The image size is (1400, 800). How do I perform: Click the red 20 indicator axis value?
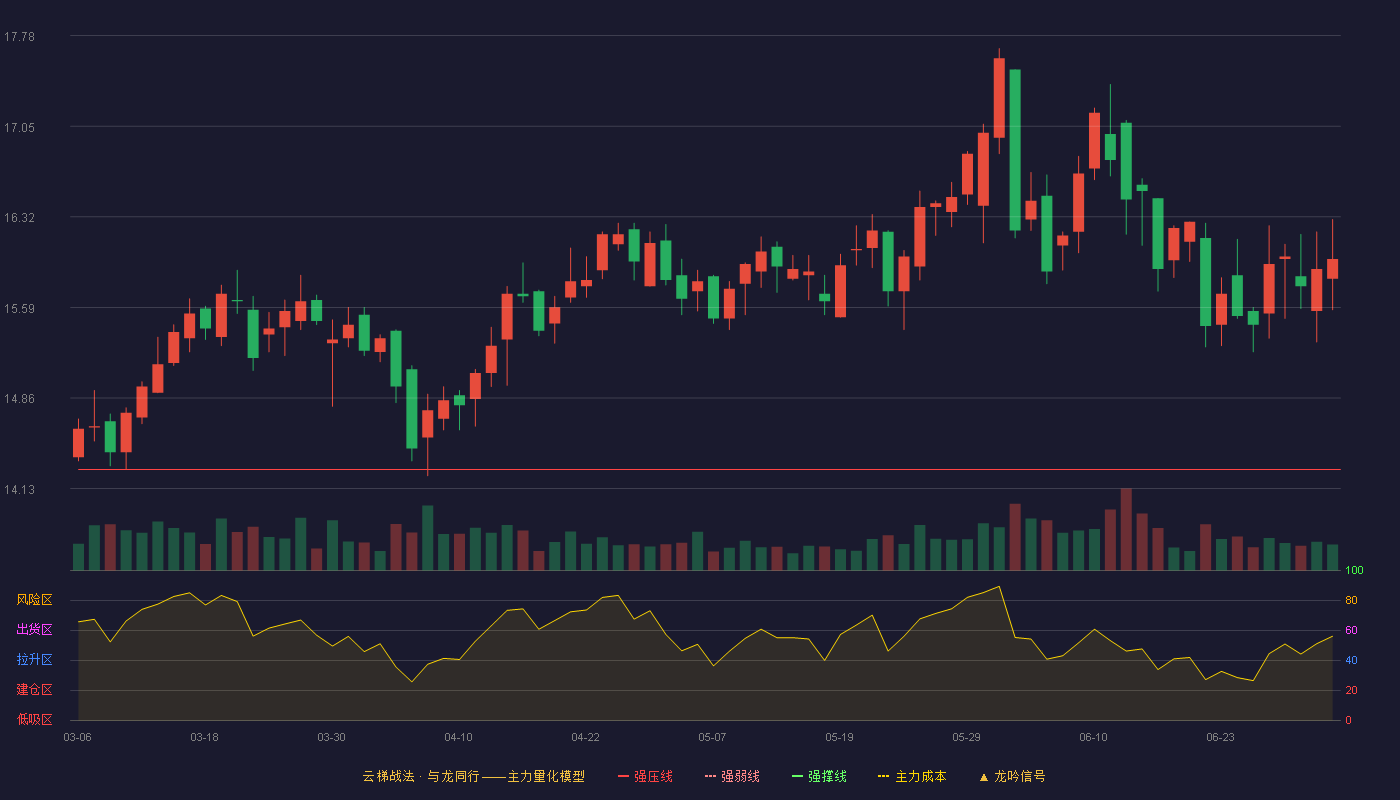(x=1351, y=690)
